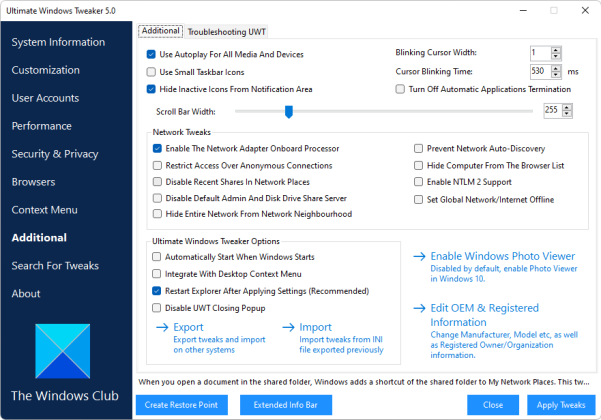This screenshot has width=601, height=420.
Task: Open Search For Tweaks page
Action: point(55,266)
